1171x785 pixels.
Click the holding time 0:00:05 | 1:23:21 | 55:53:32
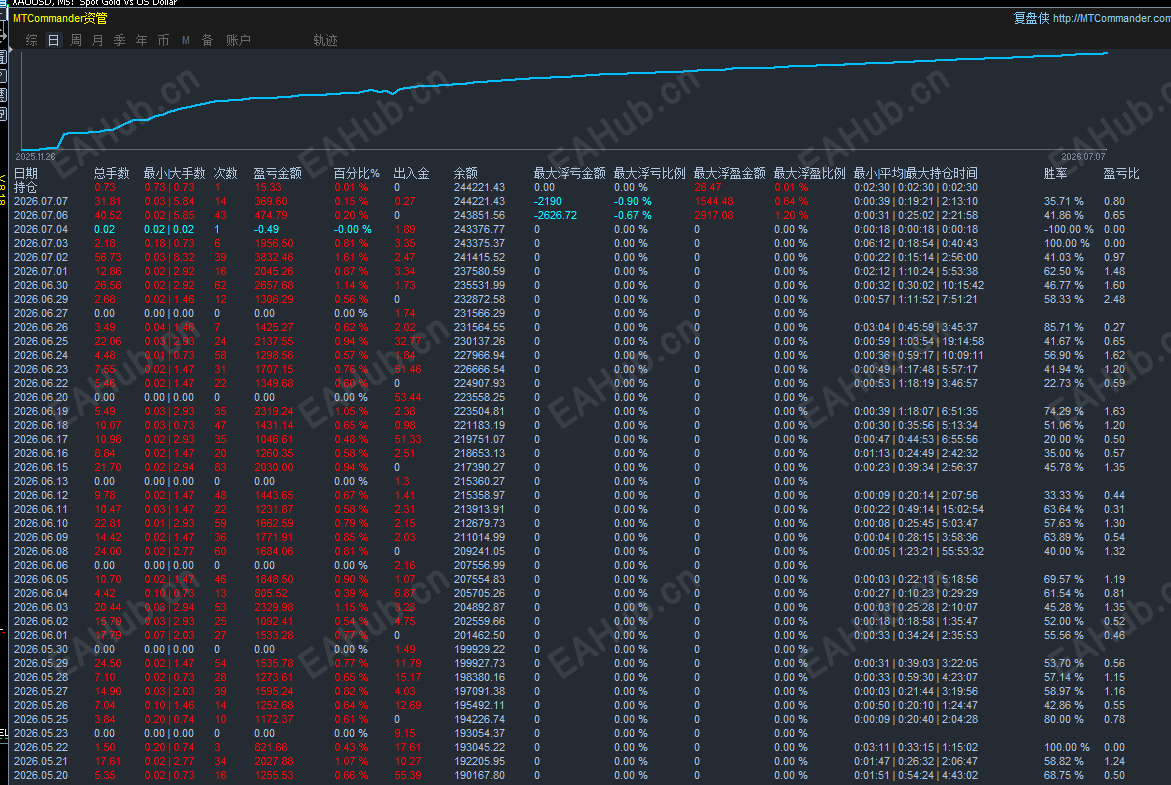pos(919,551)
